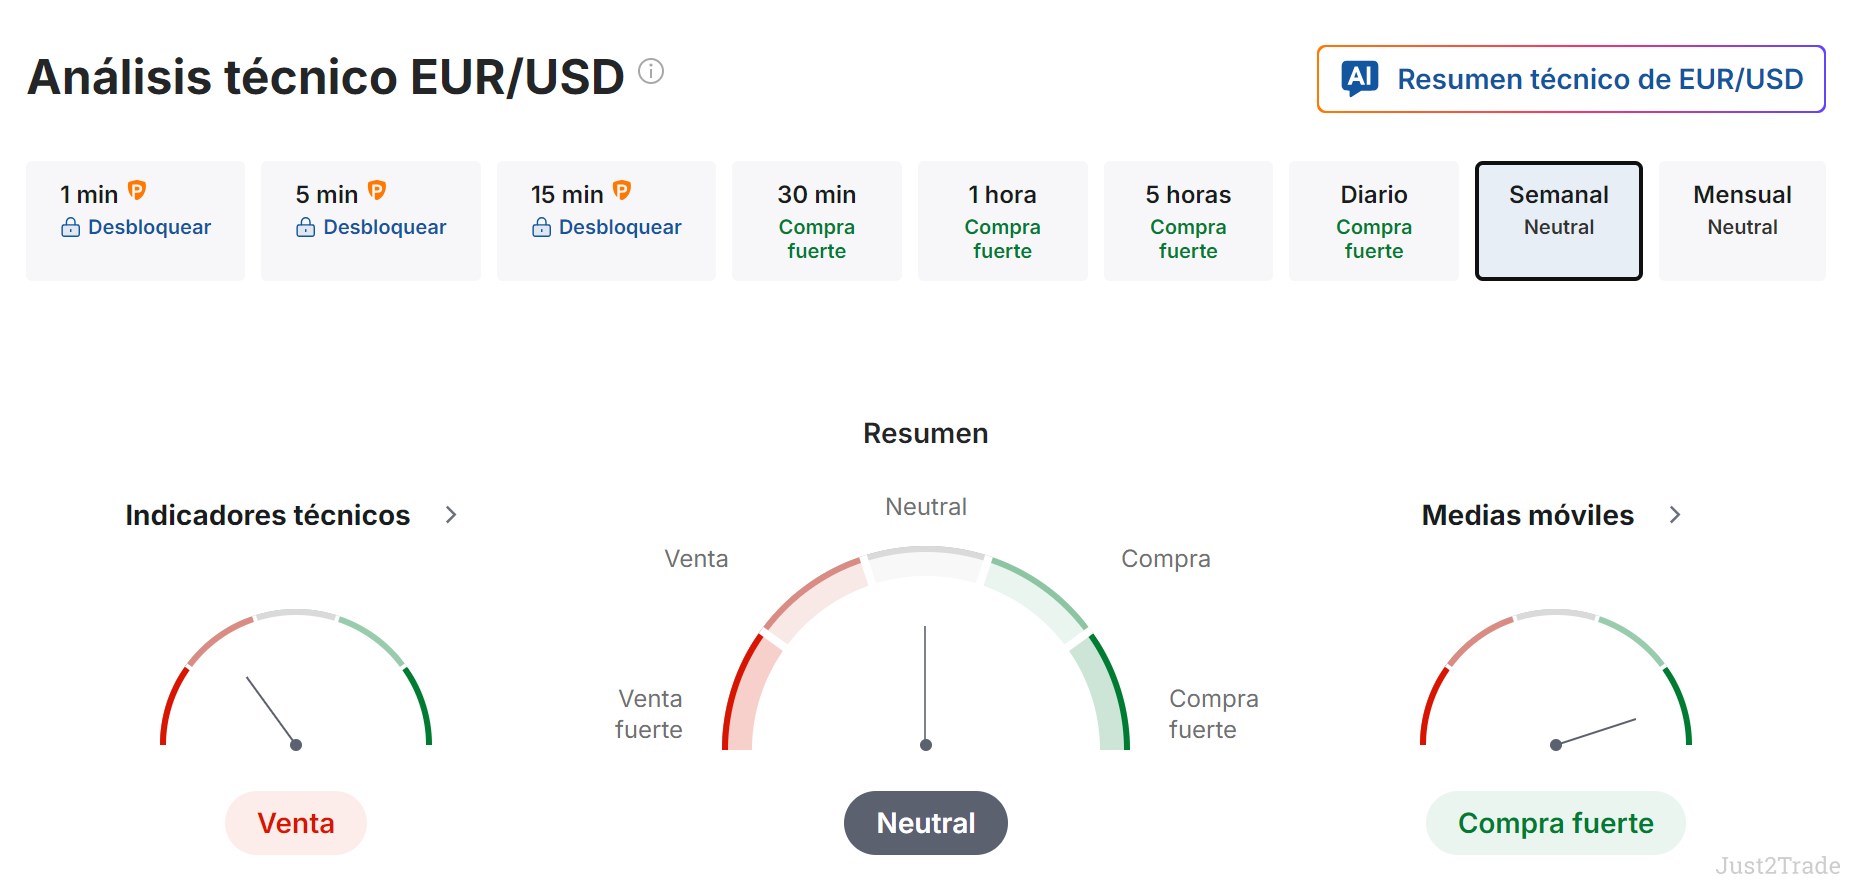Expand Medias móviles with its chevron arrow
Screen dimensions: 1860x894
1675,515
